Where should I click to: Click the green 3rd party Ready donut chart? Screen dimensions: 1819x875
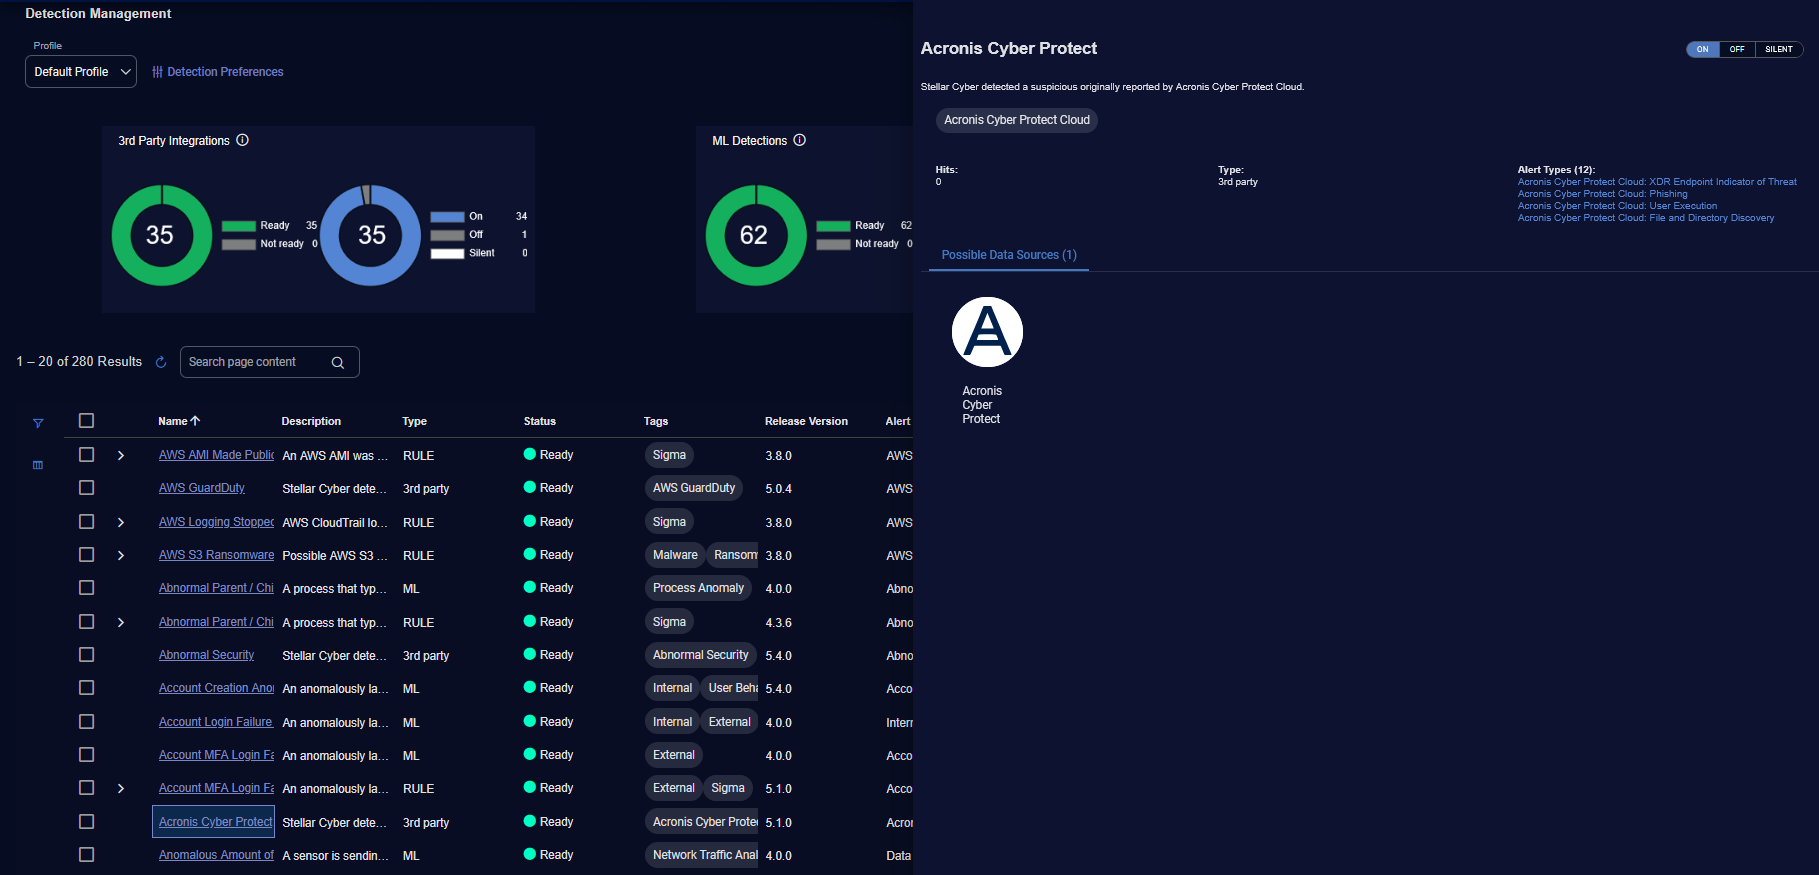tap(161, 235)
